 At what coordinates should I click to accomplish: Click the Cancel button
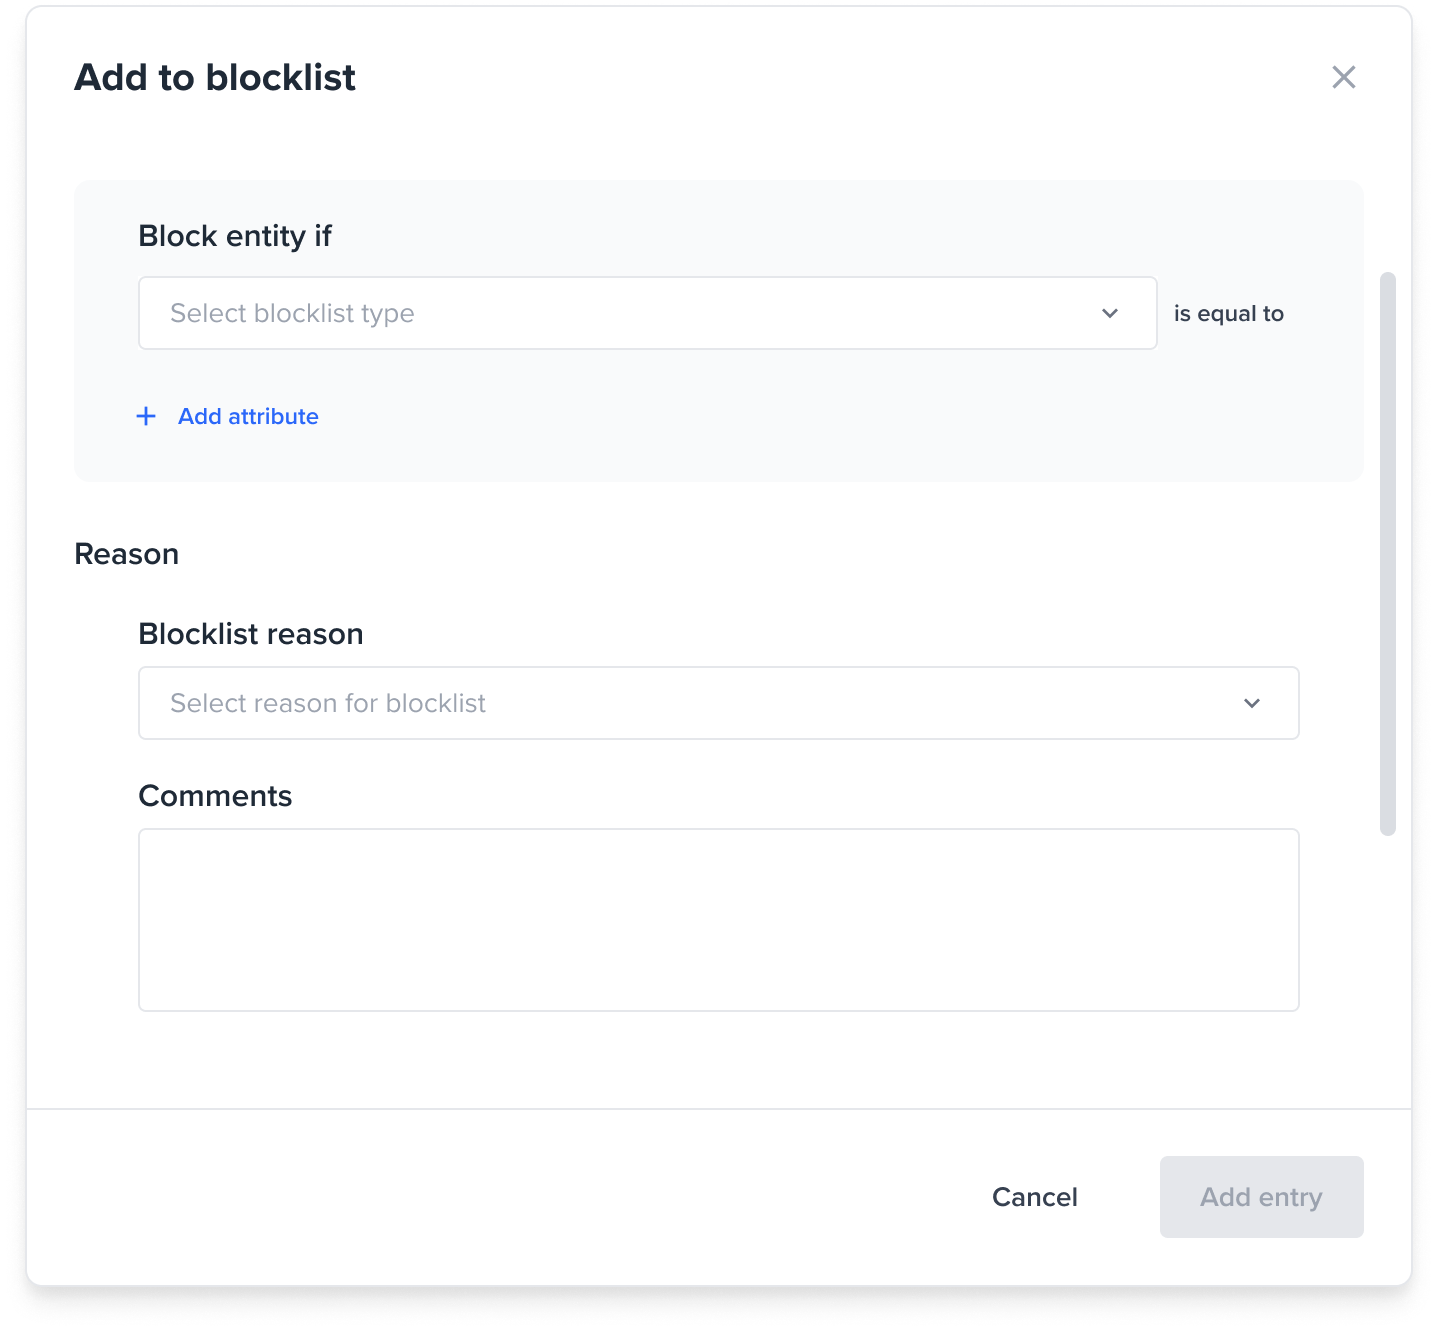coord(1034,1197)
